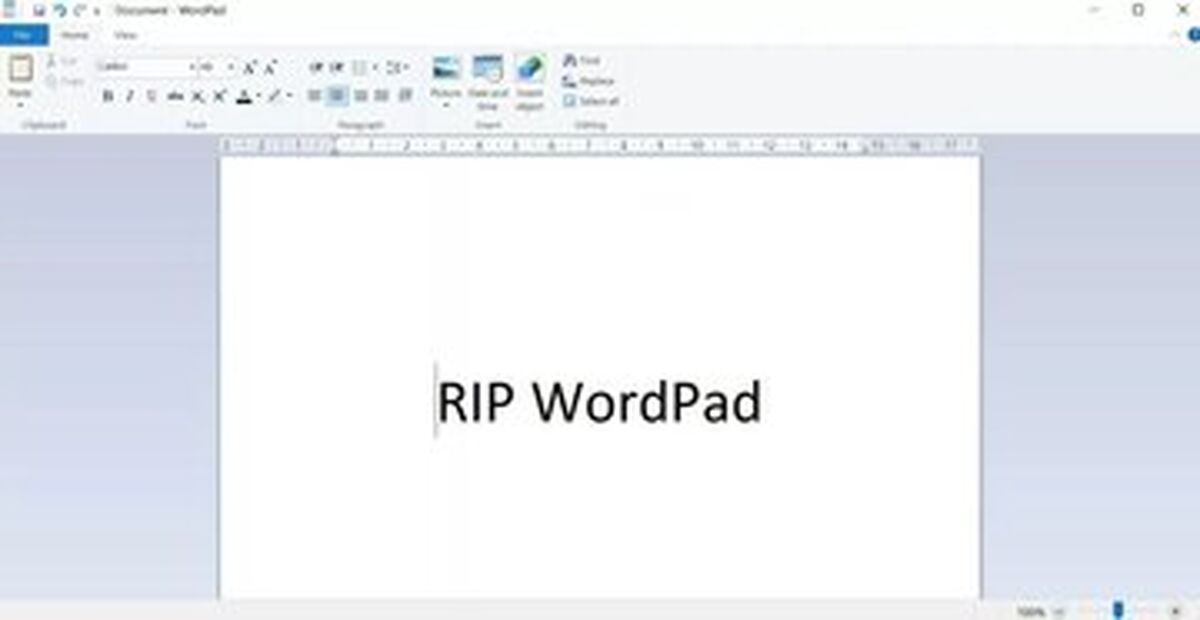Align text to the left

(x=315, y=96)
